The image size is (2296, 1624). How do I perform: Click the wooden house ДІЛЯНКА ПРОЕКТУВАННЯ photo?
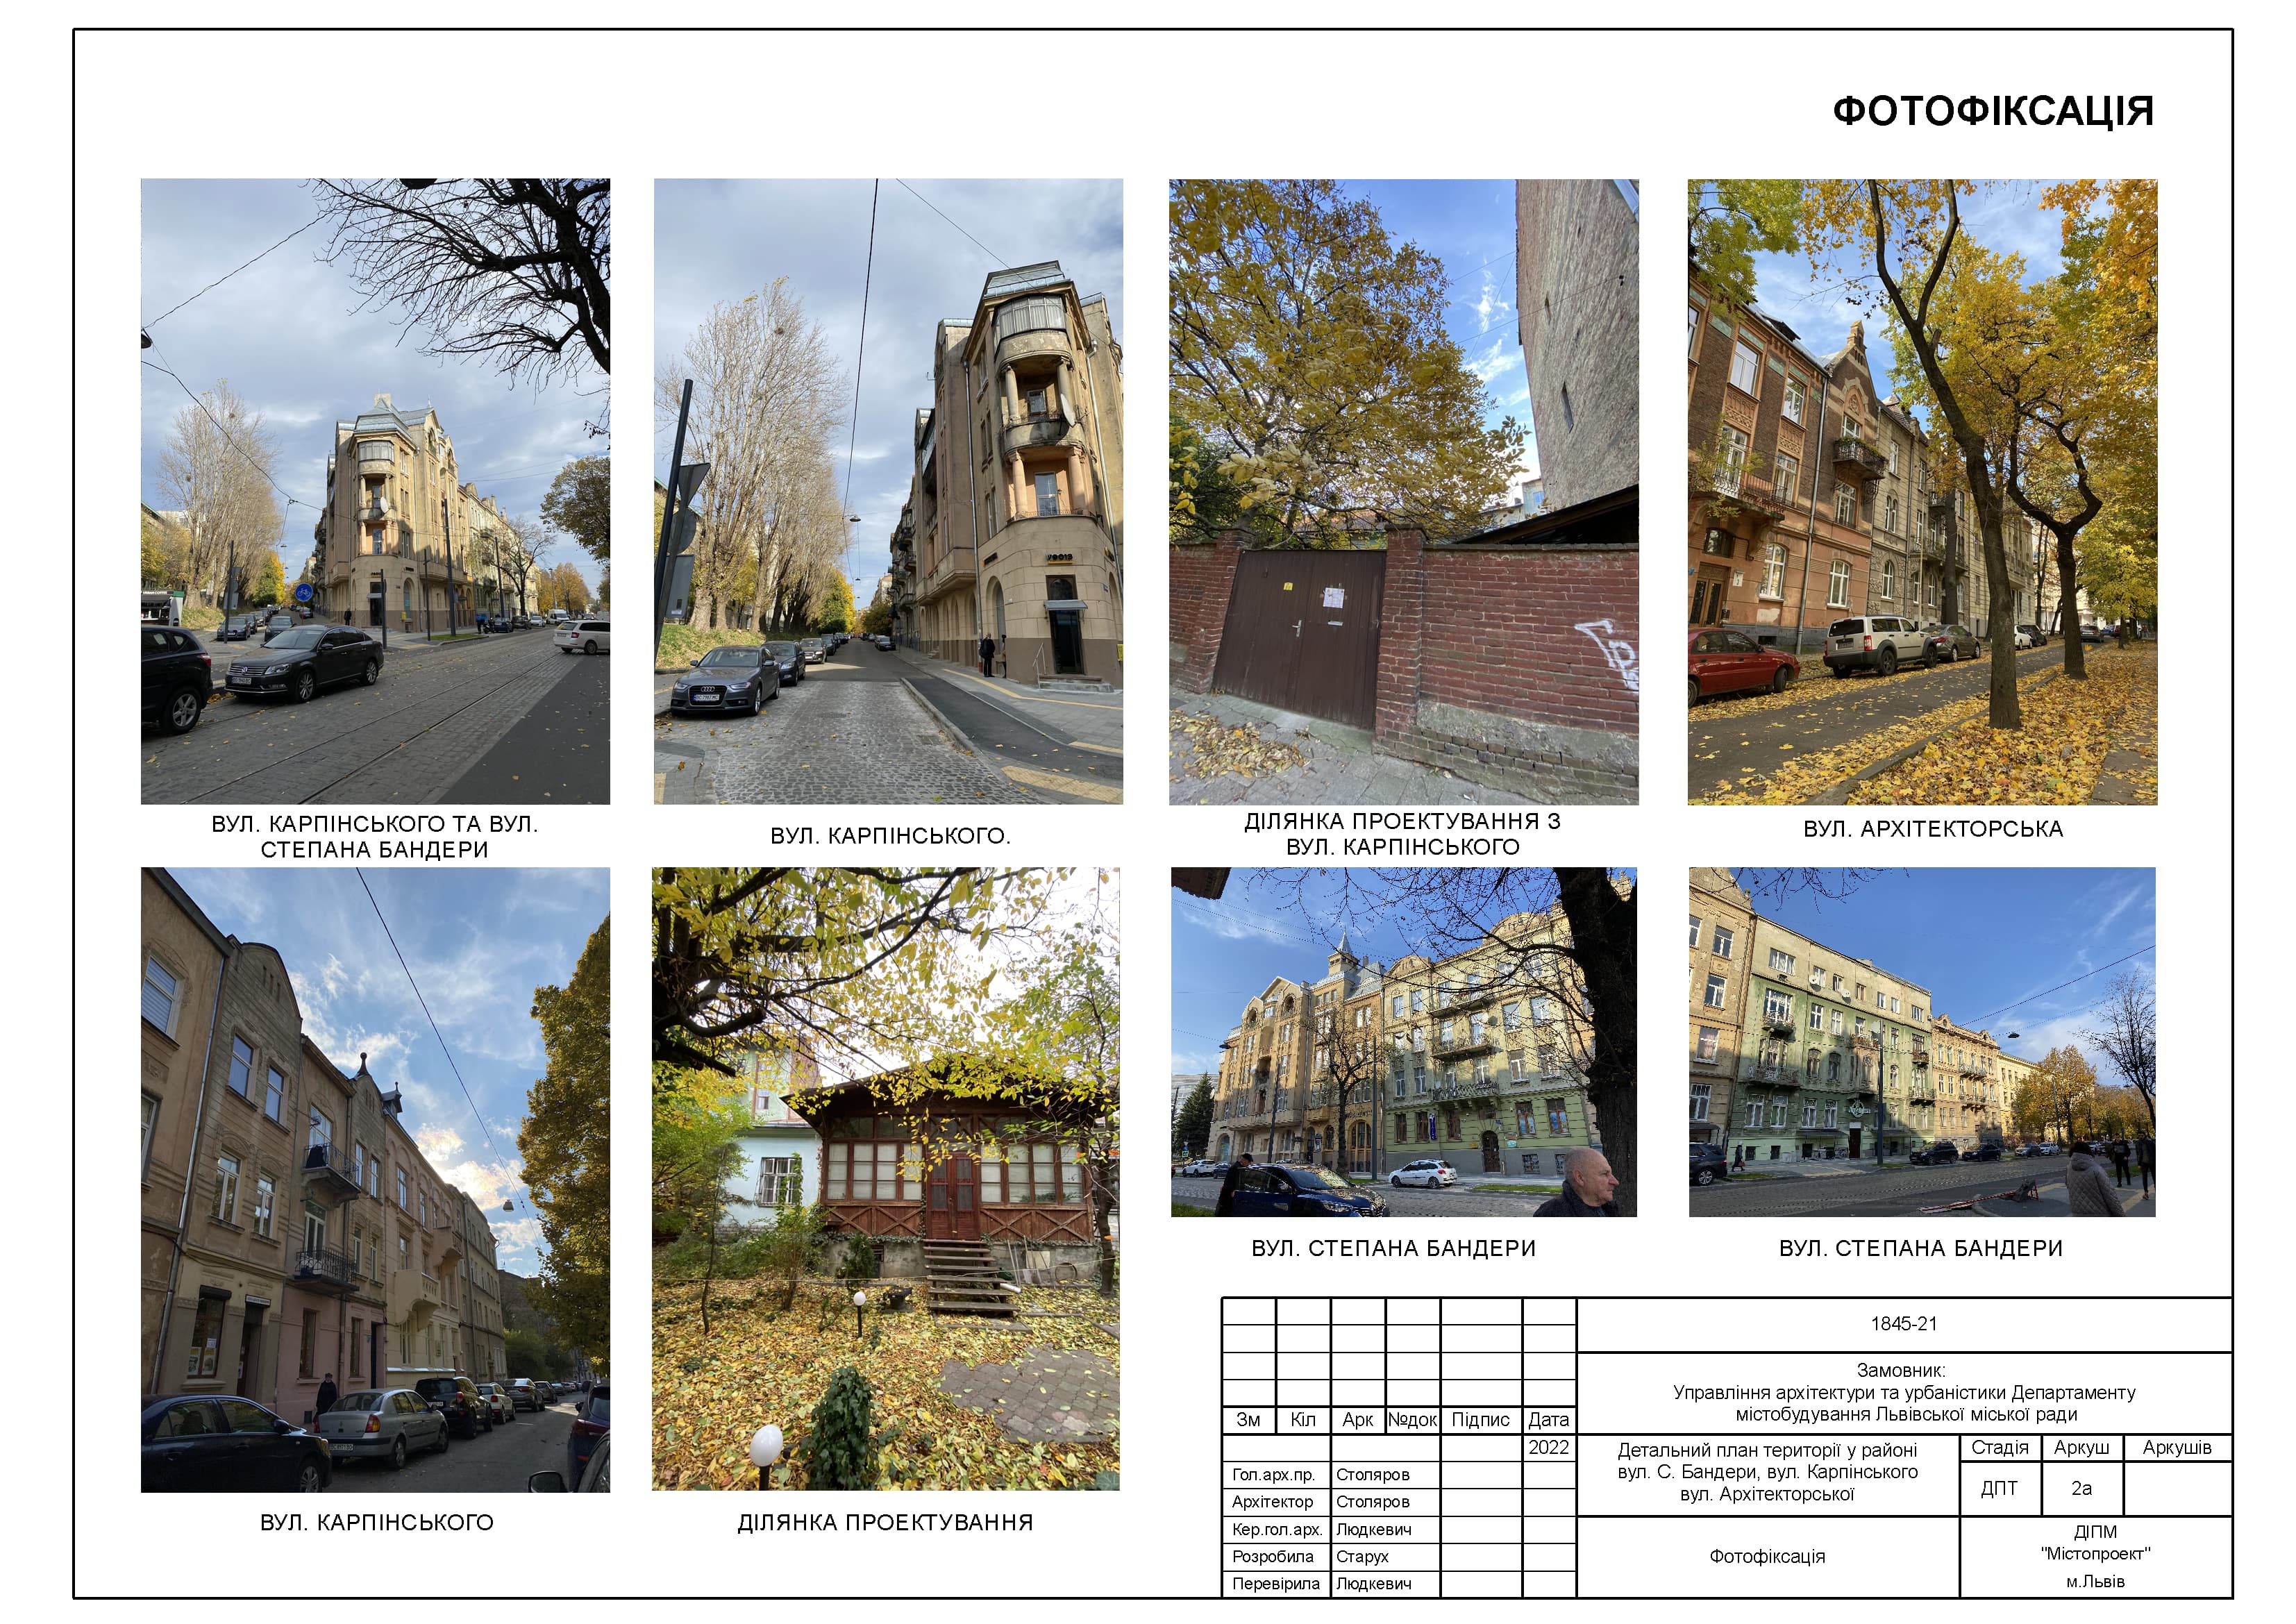click(x=885, y=1178)
